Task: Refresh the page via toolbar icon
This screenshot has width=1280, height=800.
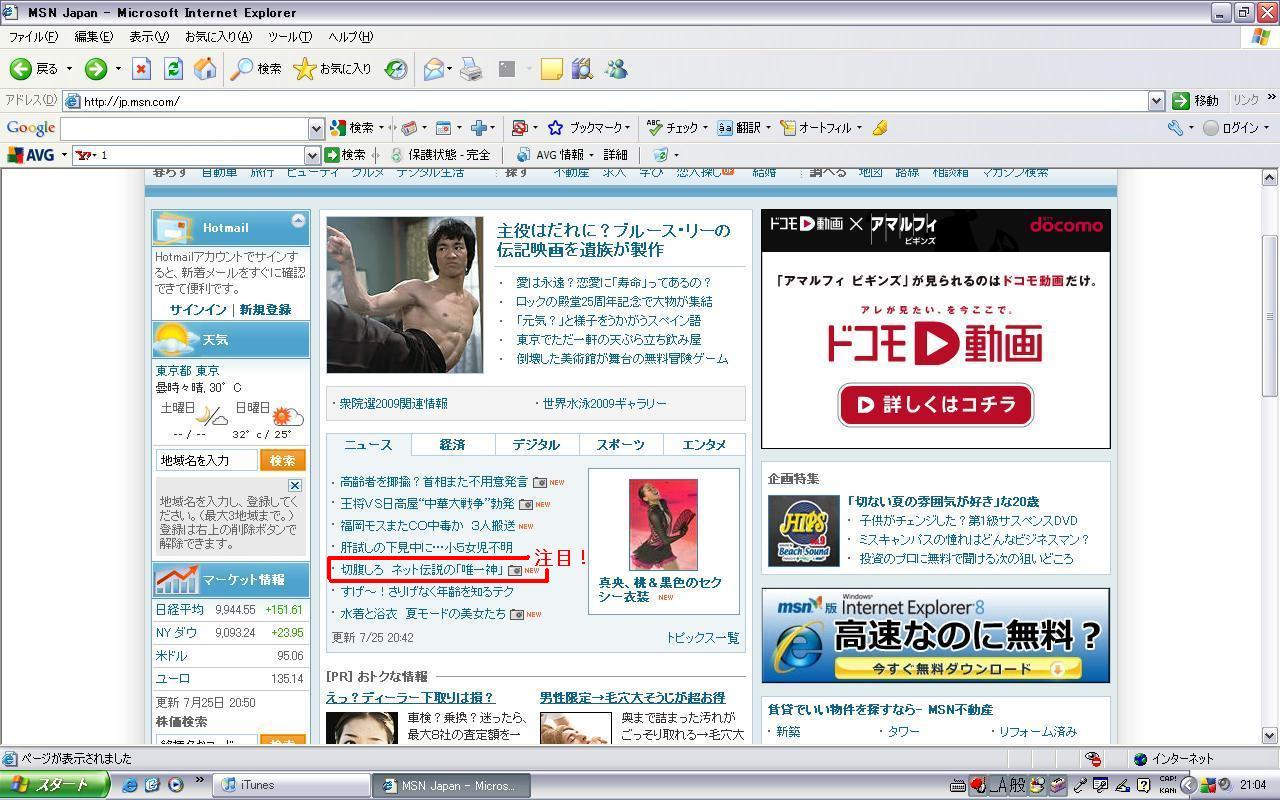Action: point(173,69)
